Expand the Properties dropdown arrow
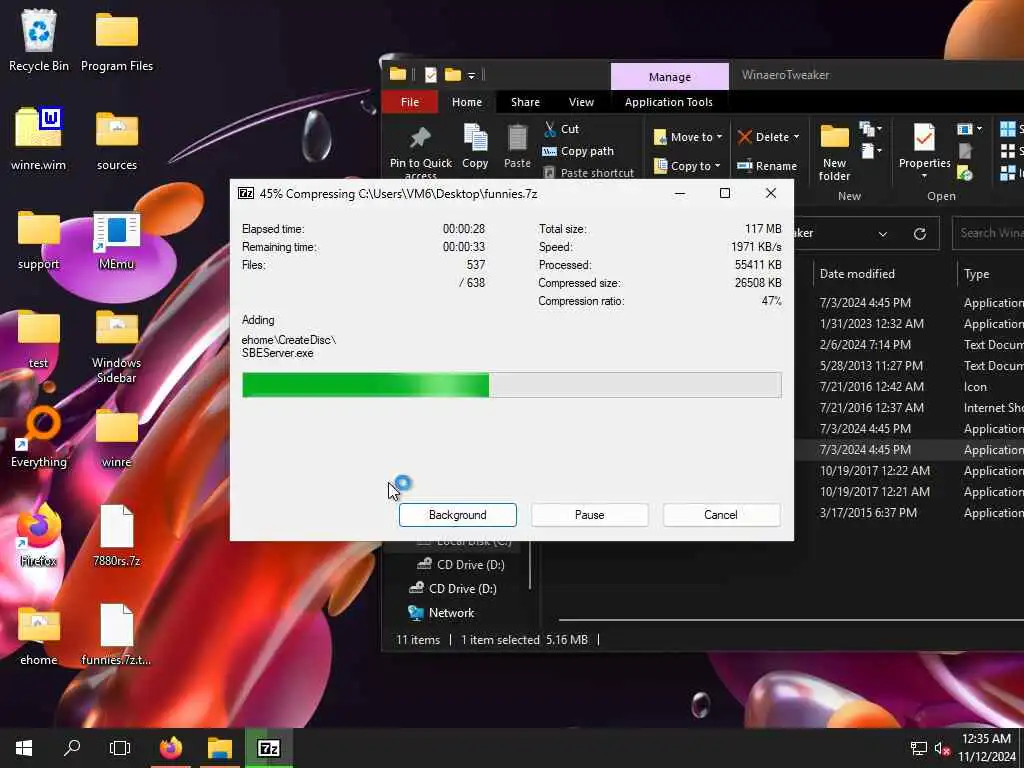The image size is (1024, 768). (x=924, y=176)
